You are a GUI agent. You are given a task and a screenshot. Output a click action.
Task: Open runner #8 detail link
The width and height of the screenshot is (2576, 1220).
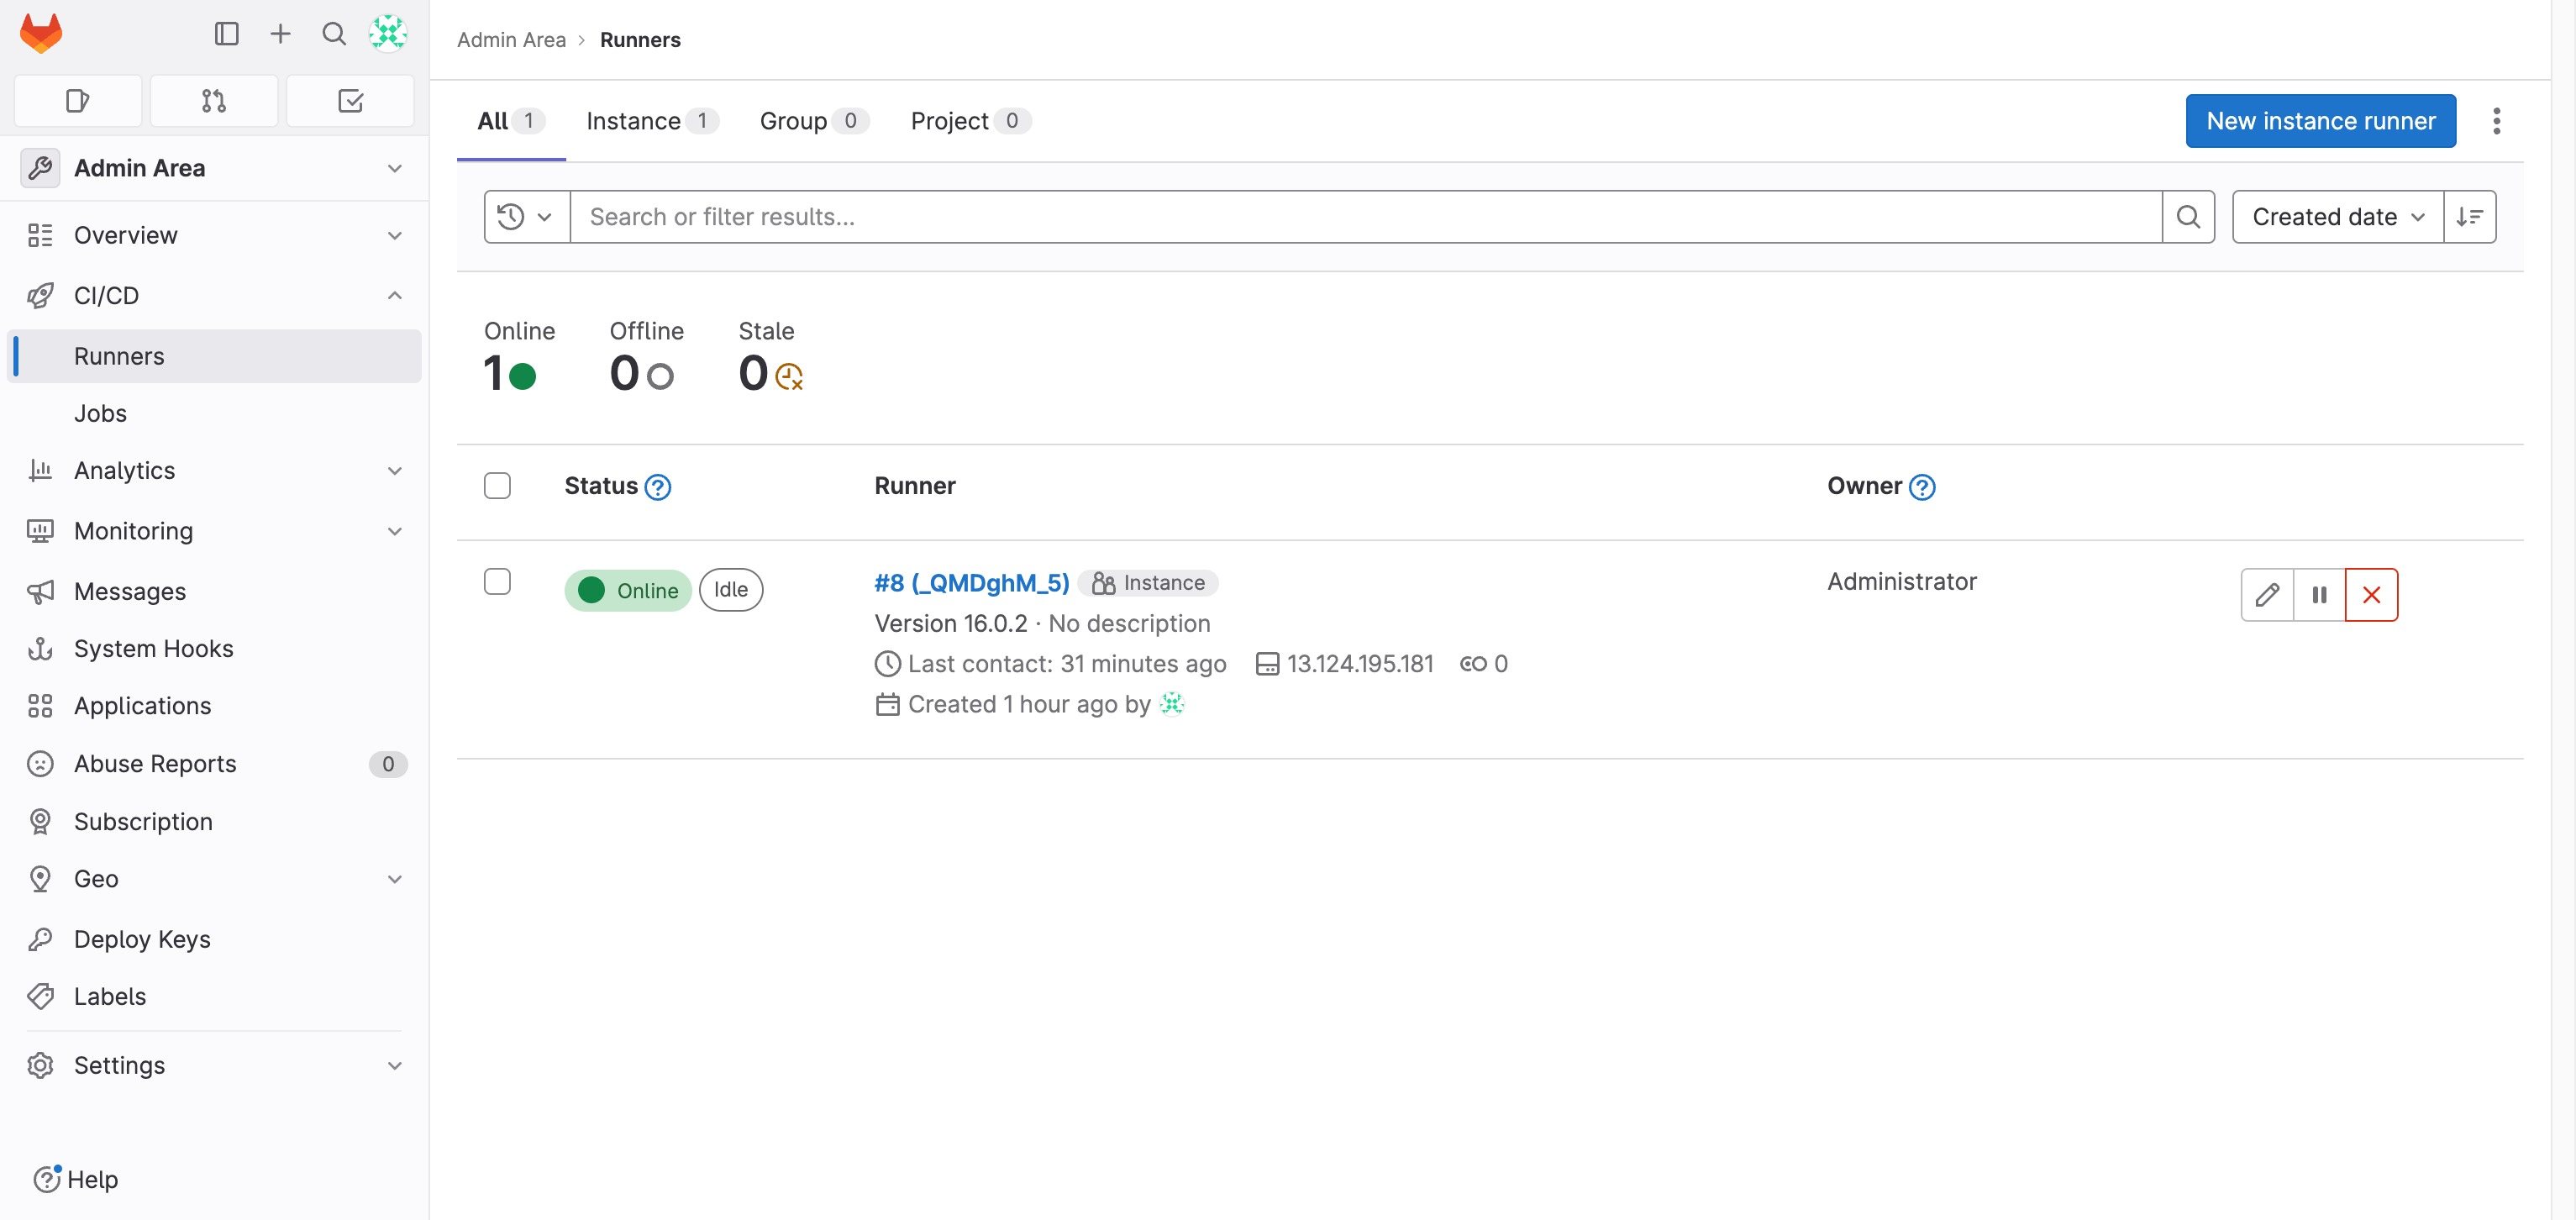click(x=973, y=581)
